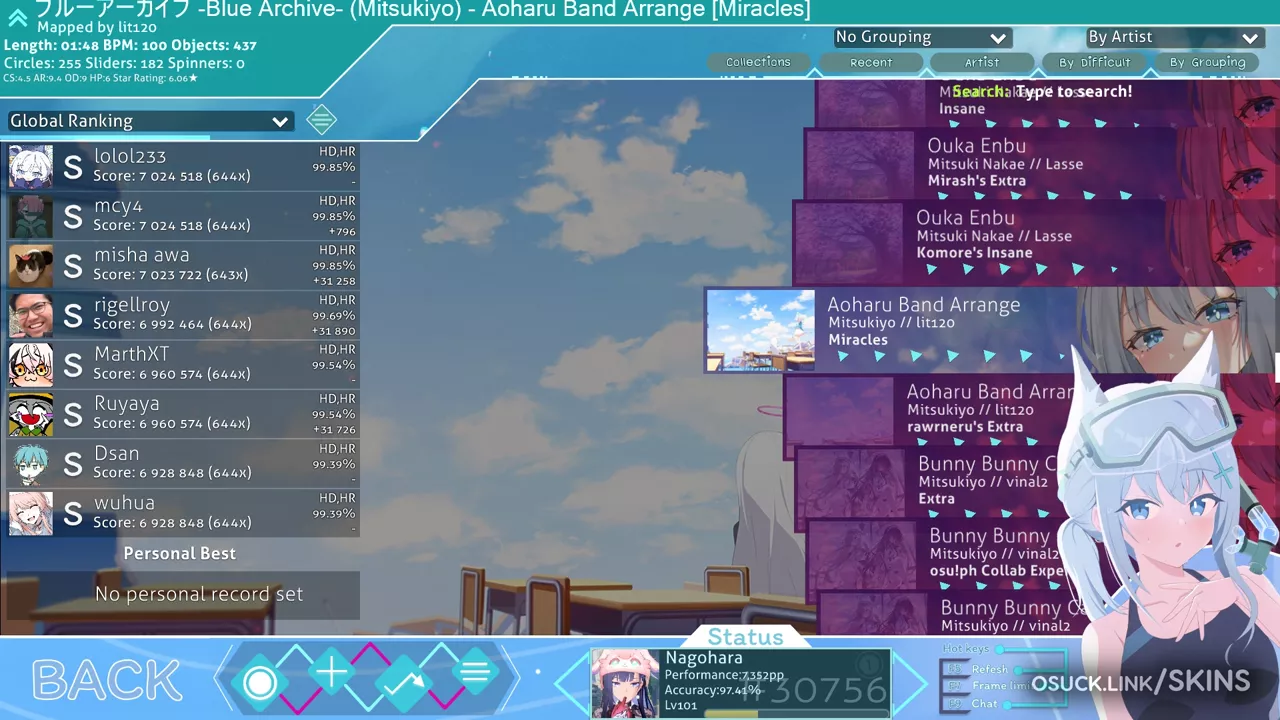Open Nagohara's user status panel
This screenshot has height=720, width=1280.
coord(740,684)
